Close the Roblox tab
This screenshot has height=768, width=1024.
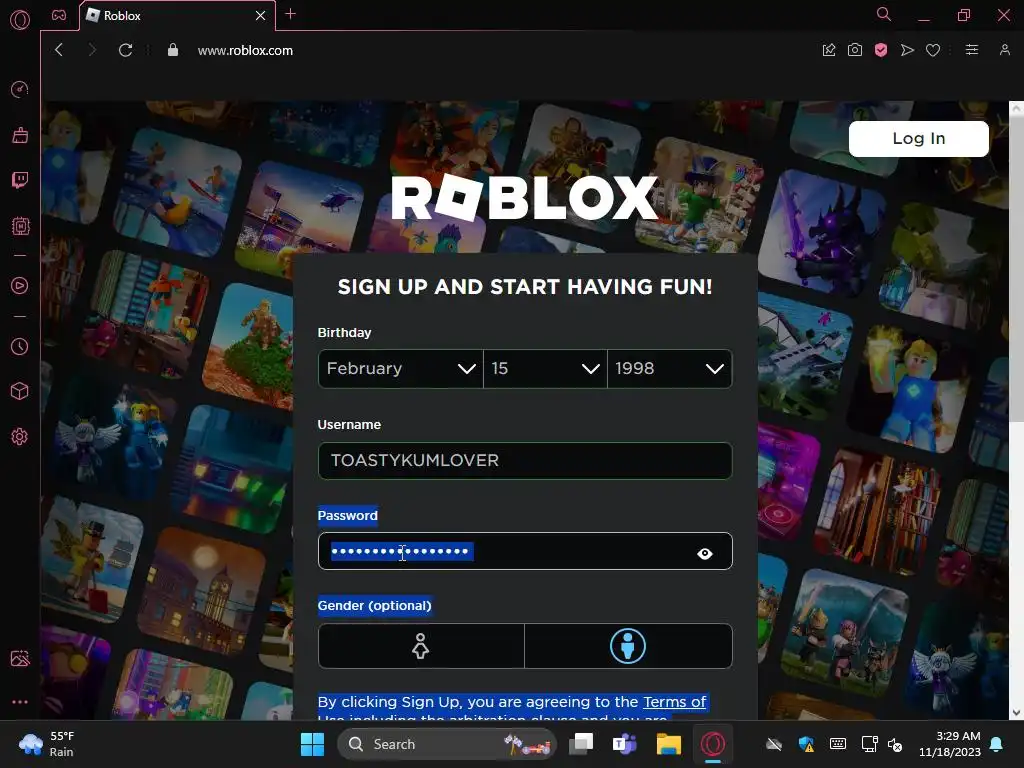point(261,16)
